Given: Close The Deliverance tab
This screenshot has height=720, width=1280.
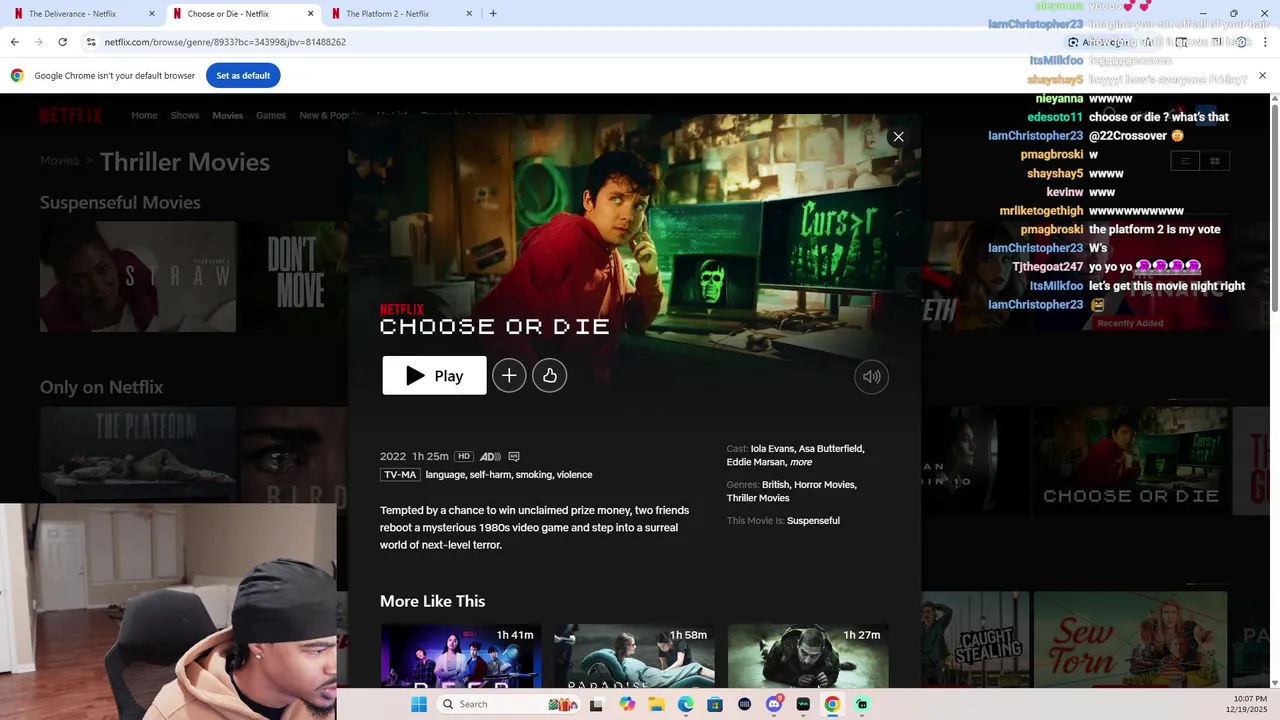Looking at the screenshot, I should (152, 14).
